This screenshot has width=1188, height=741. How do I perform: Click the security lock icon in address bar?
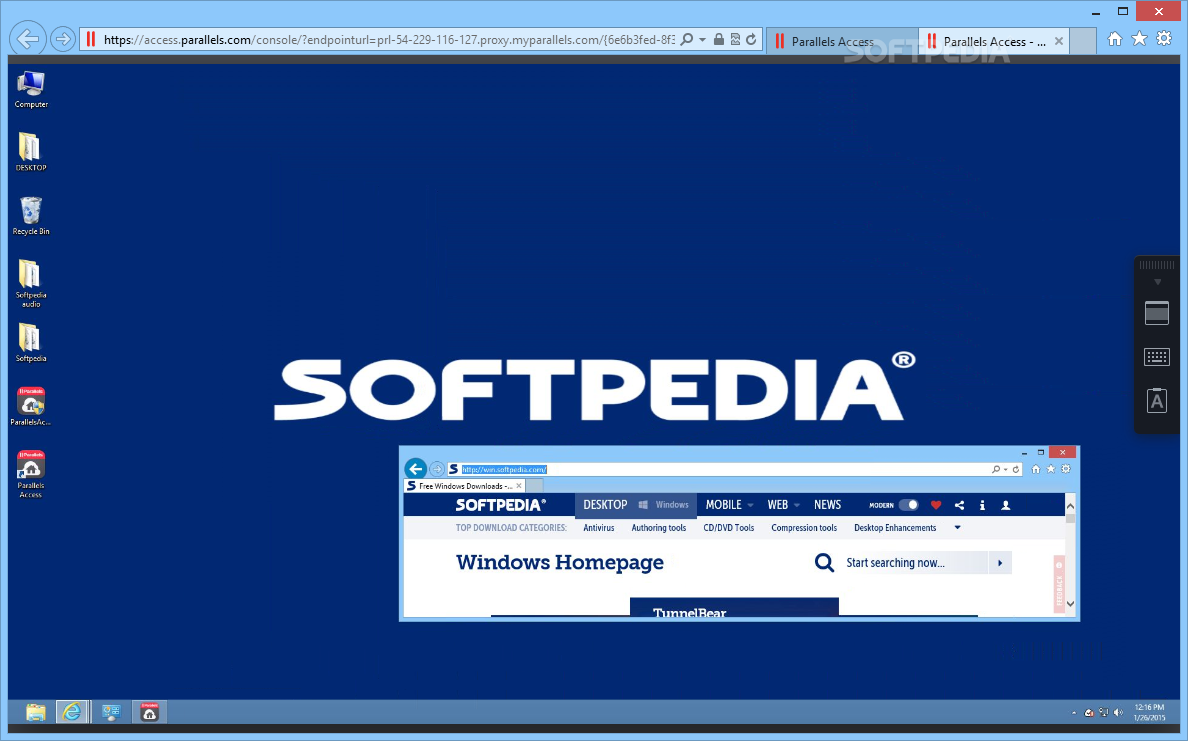[x=718, y=39]
